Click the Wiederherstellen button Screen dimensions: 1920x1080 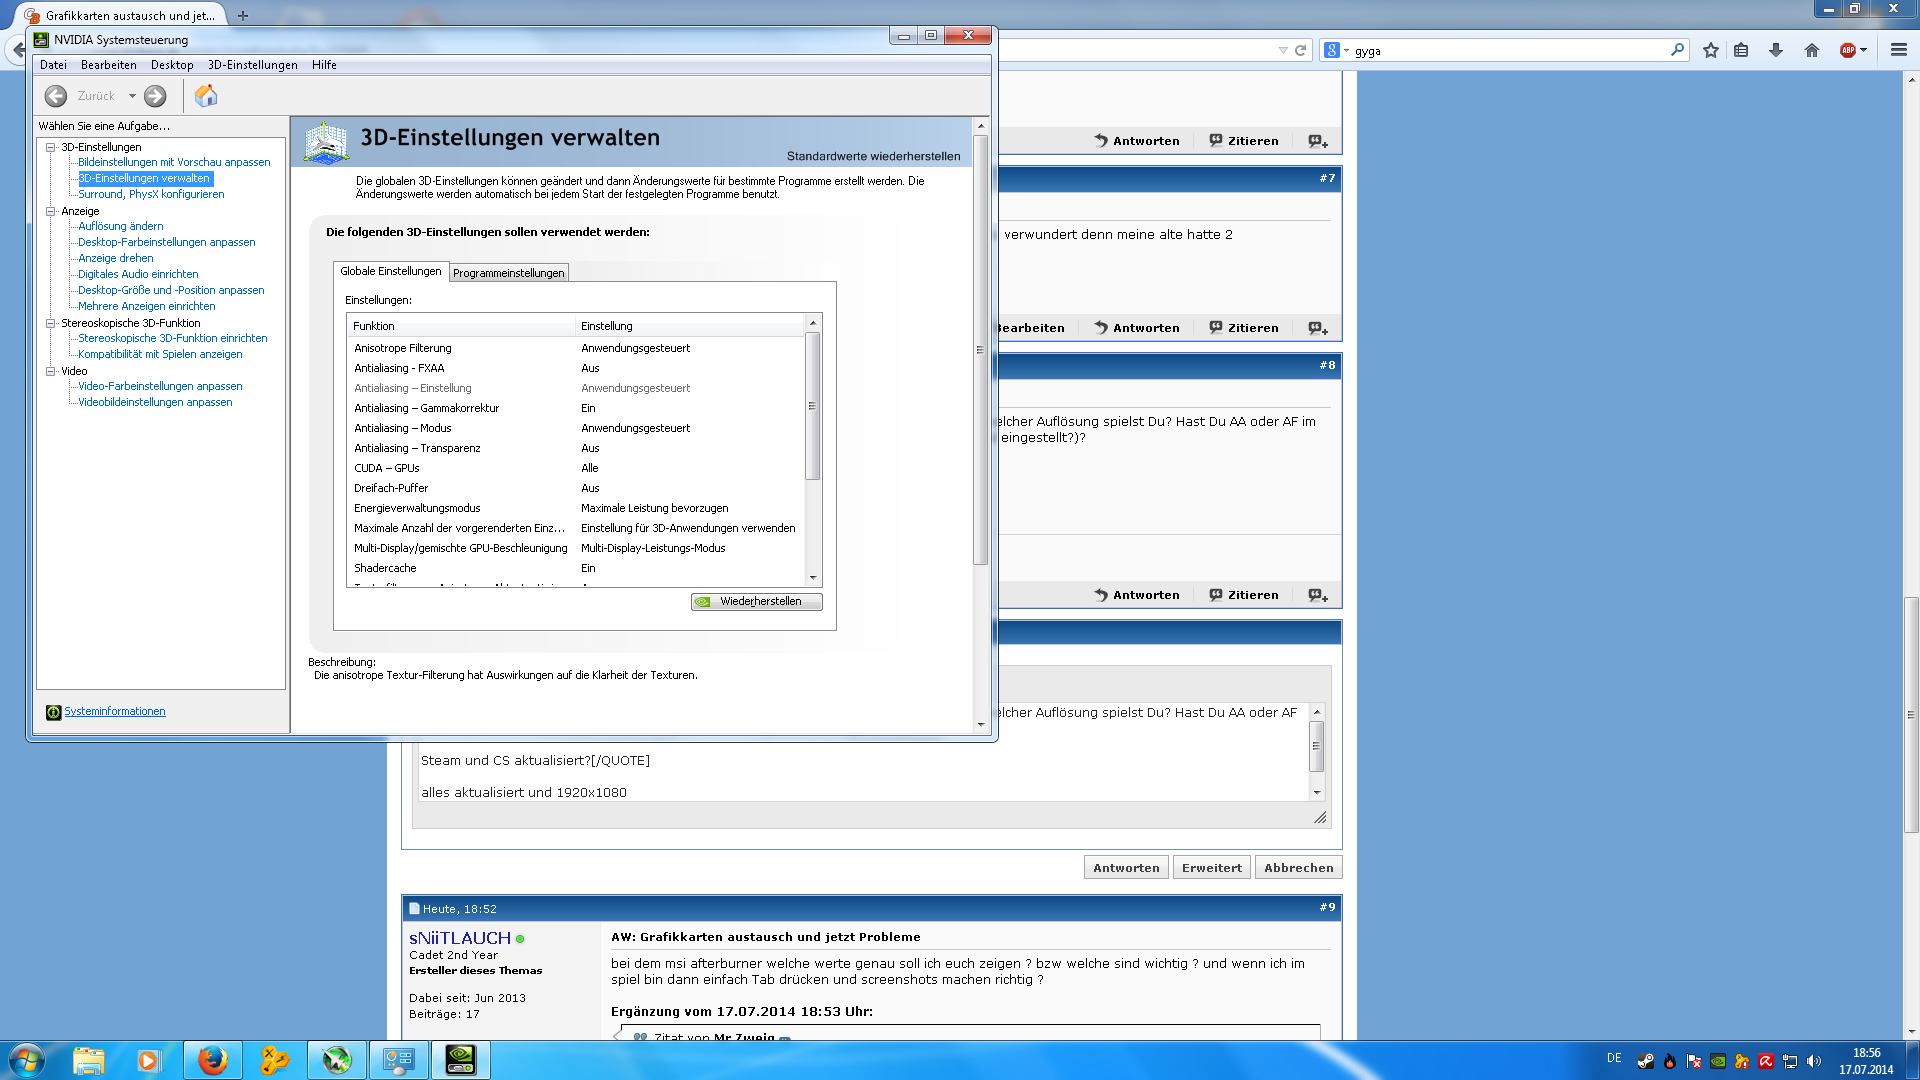757,601
